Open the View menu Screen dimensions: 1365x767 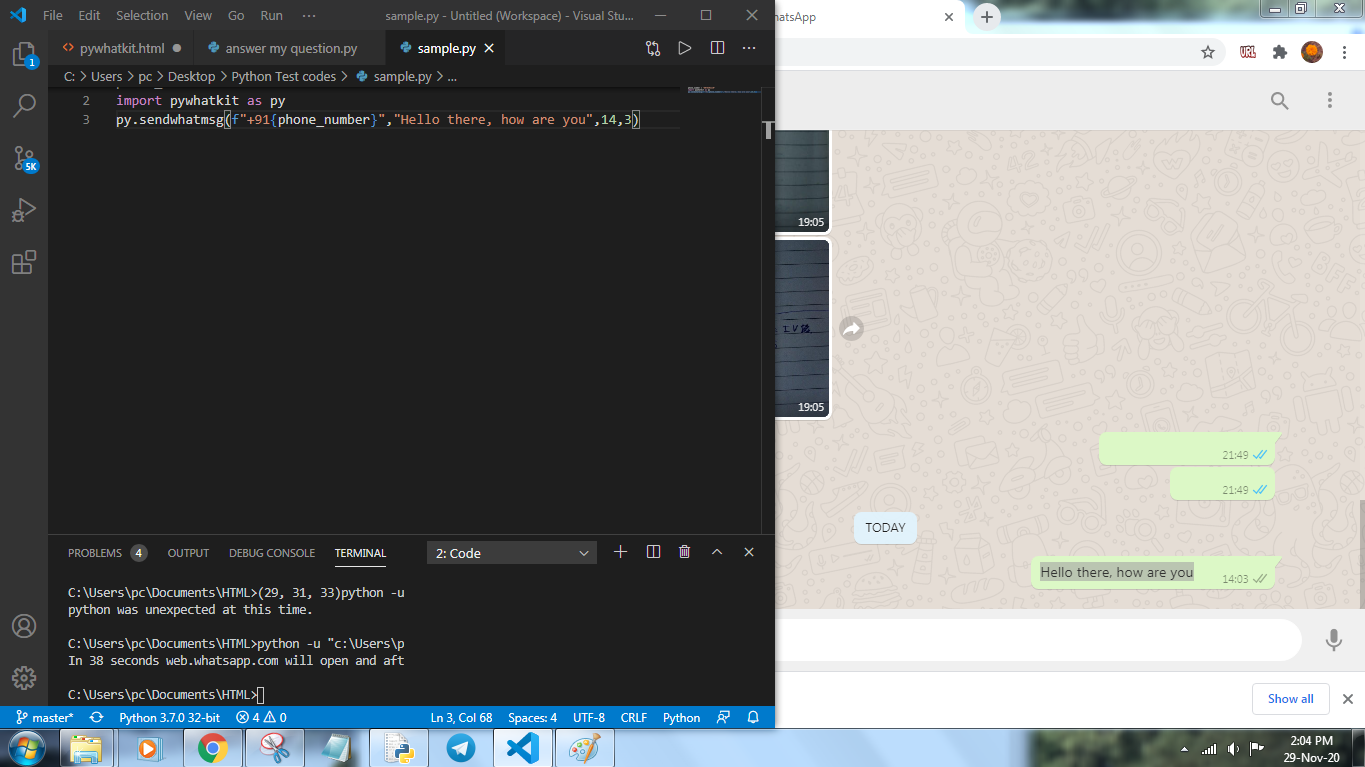198,16
